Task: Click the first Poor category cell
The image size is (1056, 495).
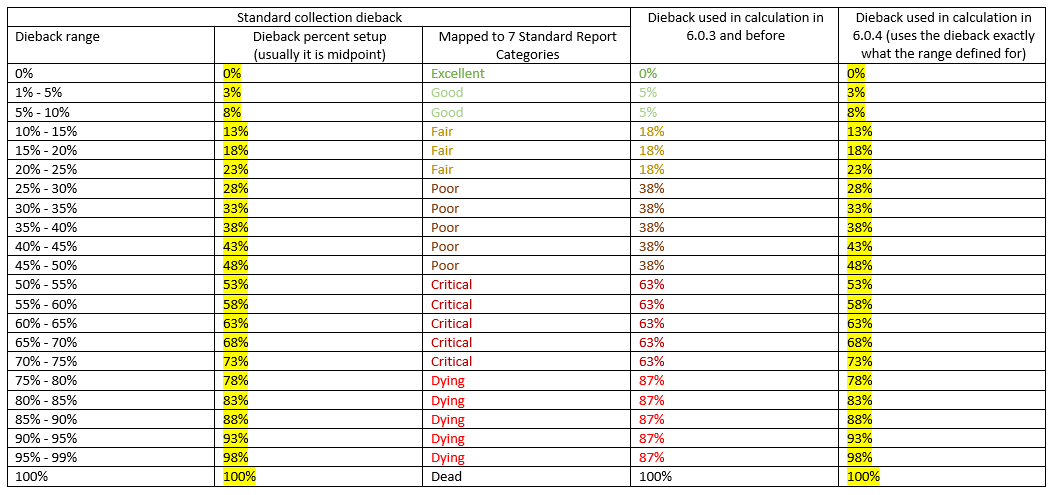Action: [x=527, y=189]
